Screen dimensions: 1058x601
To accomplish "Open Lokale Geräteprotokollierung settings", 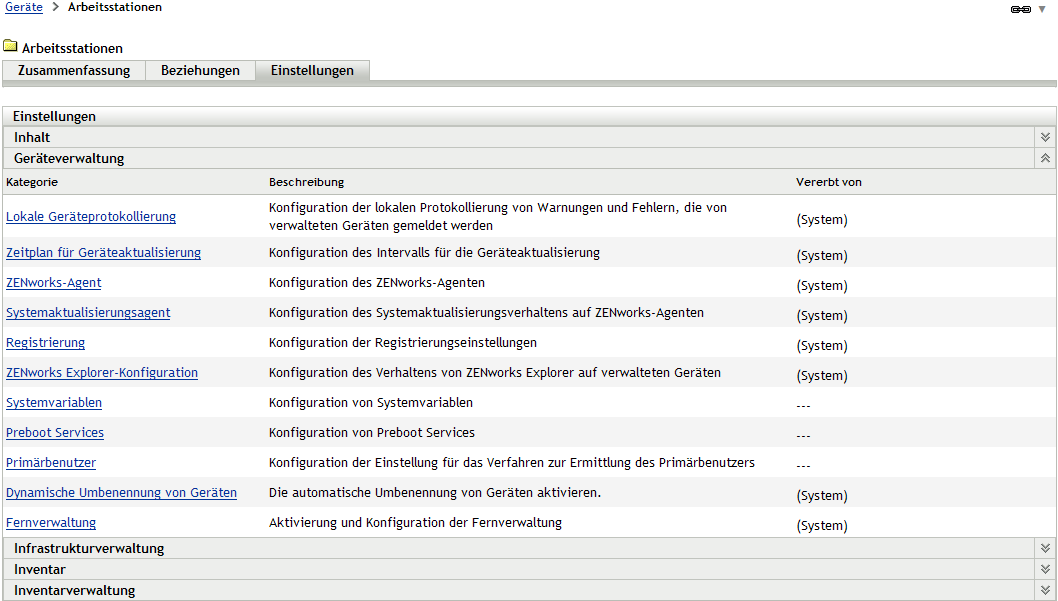I will tap(91, 214).
